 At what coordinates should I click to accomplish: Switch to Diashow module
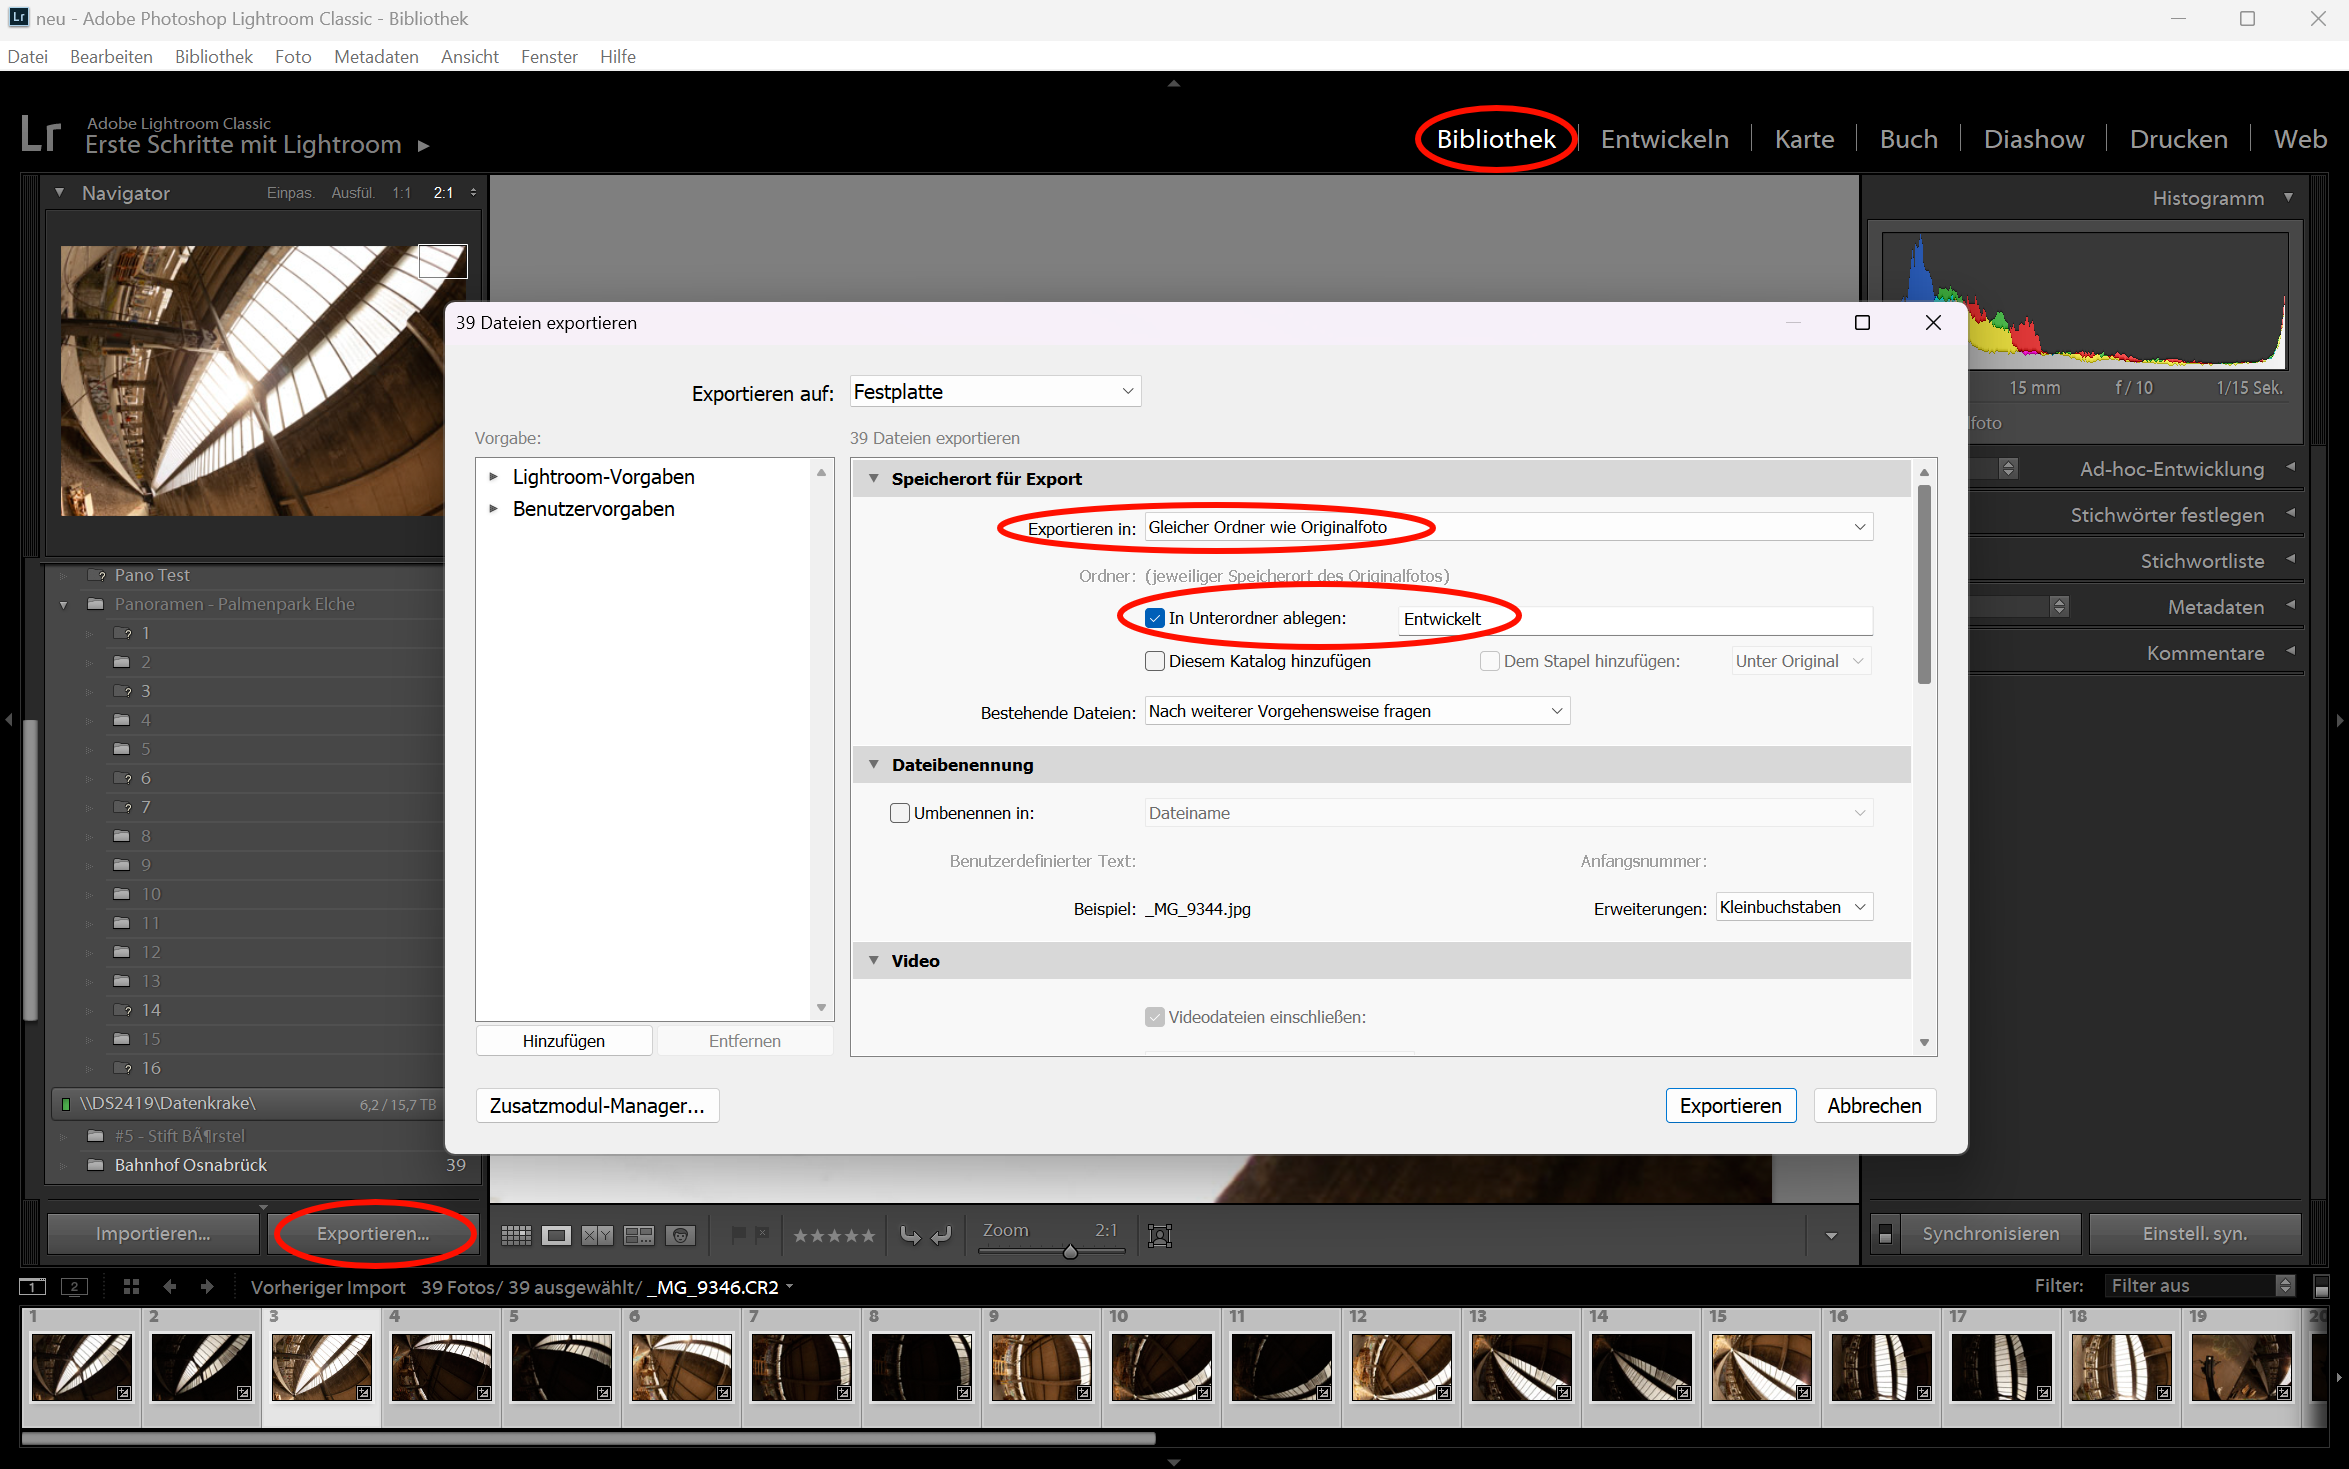(2034, 139)
